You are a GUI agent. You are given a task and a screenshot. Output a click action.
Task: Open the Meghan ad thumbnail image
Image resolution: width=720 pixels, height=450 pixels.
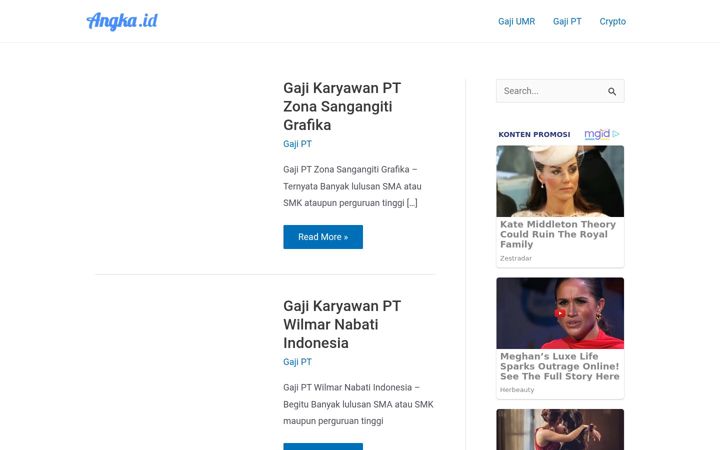[560, 313]
